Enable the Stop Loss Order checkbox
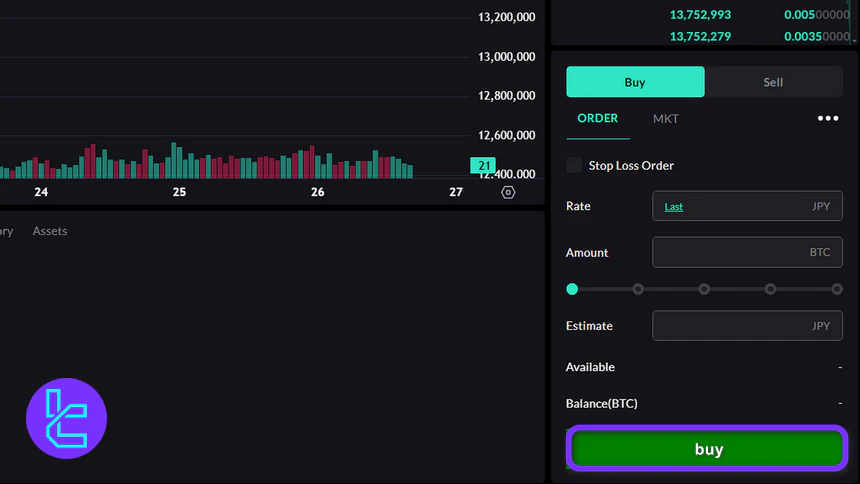This screenshot has width=860, height=484. (x=574, y=165)
